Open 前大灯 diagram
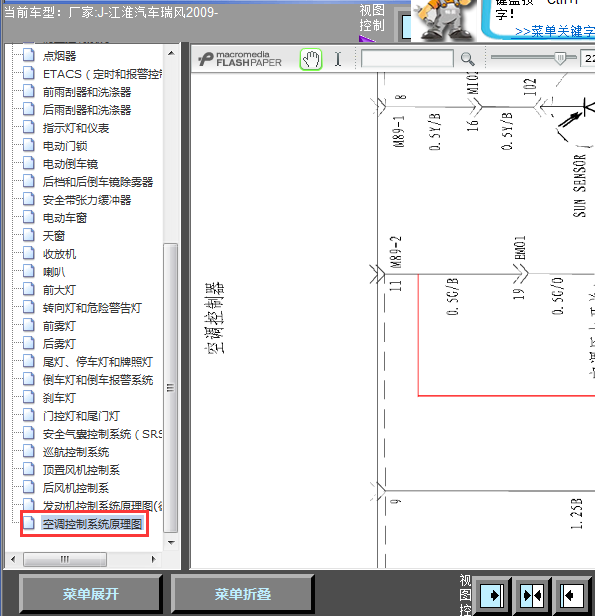Image resolution: width=595 pixels, height=616 pixels. (x=59, y=290)
